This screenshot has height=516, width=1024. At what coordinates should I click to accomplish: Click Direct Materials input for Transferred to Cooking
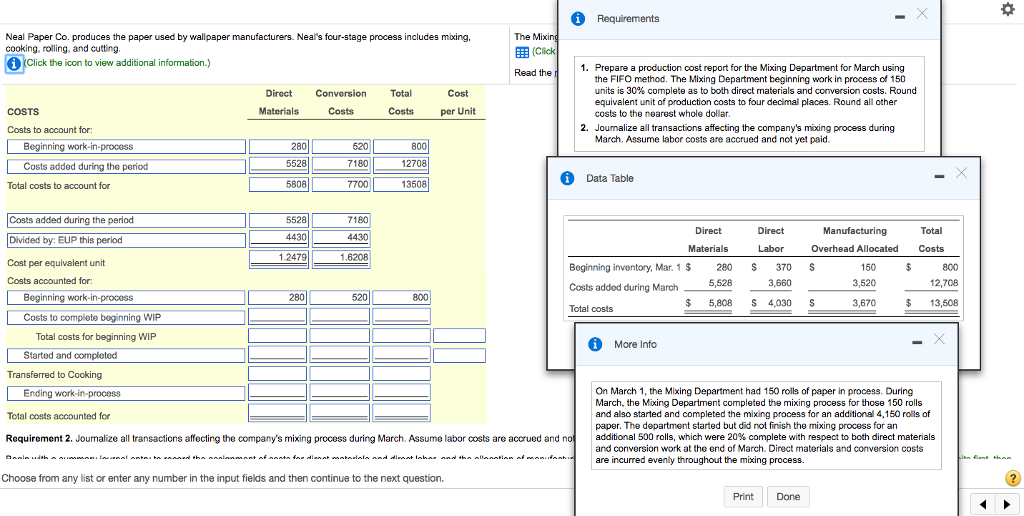coord(280,374)
